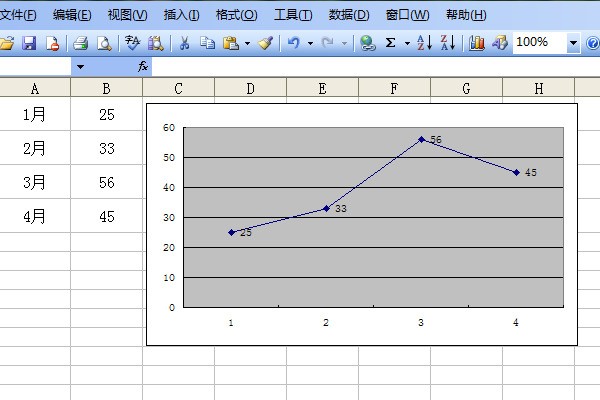The image size is (600, 400).
Task: Click the chart data point labeled 56
Action: point(421,139)
